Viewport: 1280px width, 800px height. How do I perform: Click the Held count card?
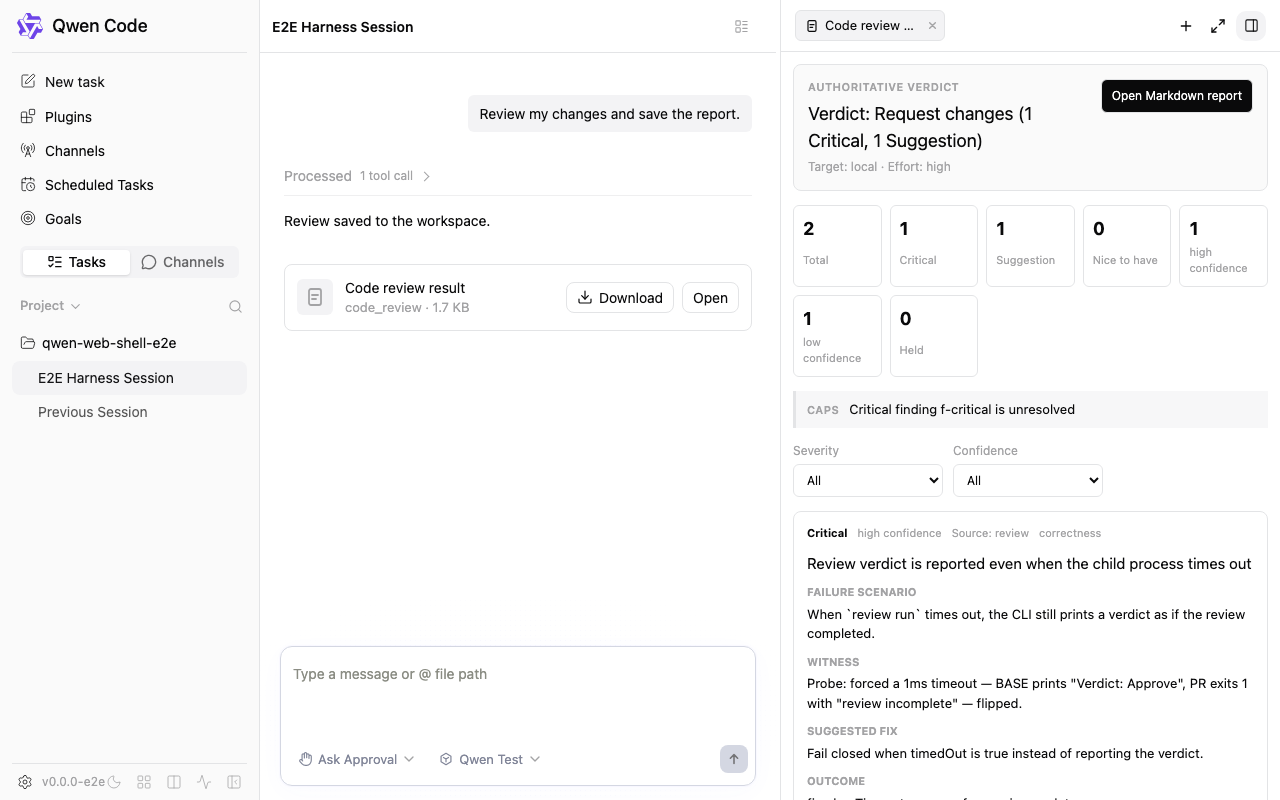(x=933, y=336)
